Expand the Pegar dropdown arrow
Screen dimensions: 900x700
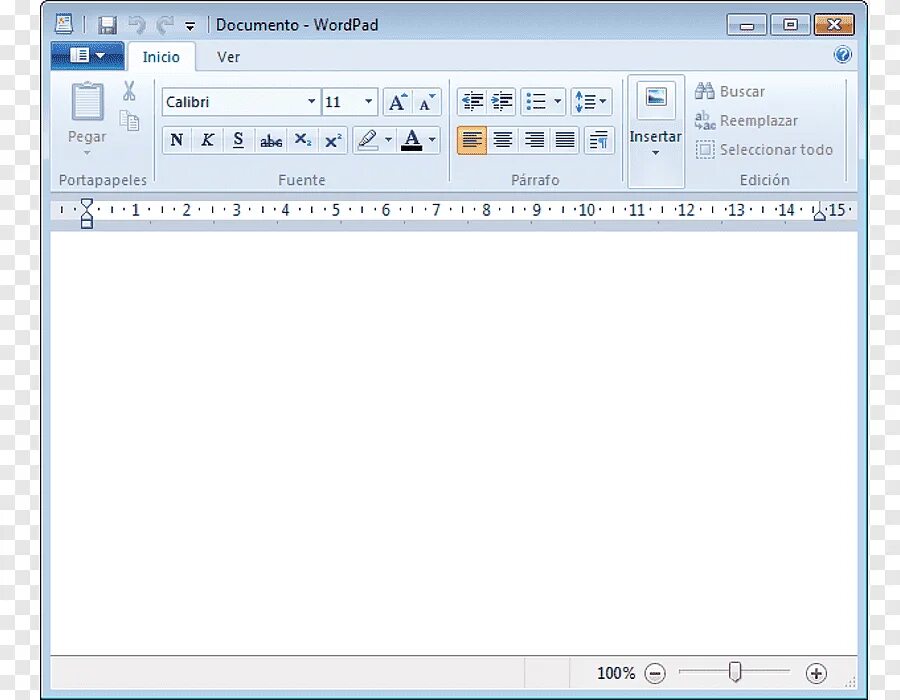tap(87, 153)
